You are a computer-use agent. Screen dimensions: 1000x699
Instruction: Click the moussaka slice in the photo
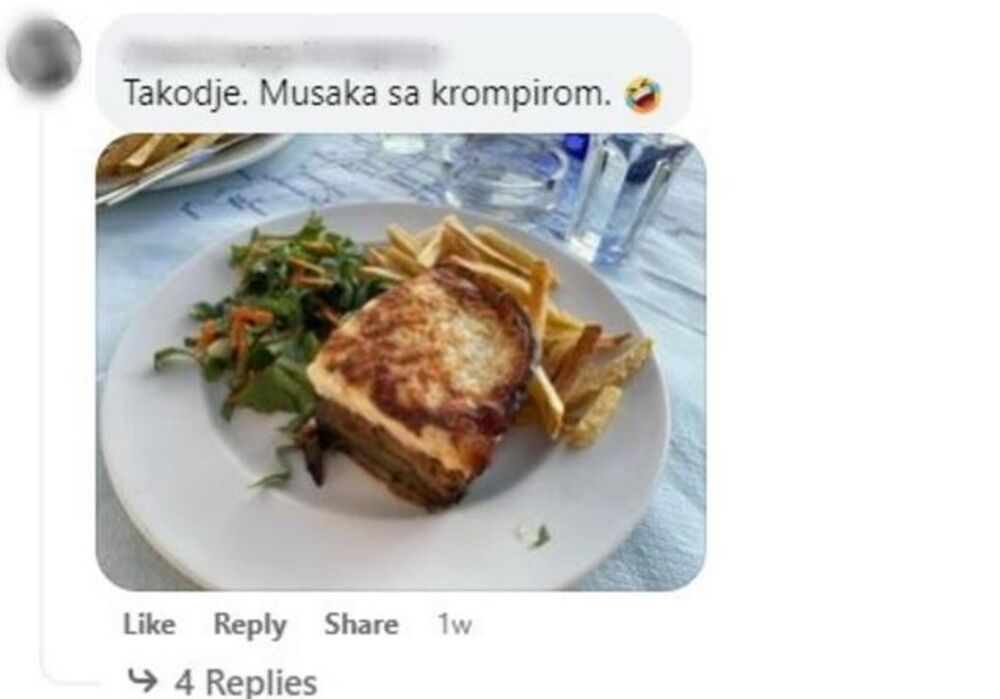tap(420, 383)
